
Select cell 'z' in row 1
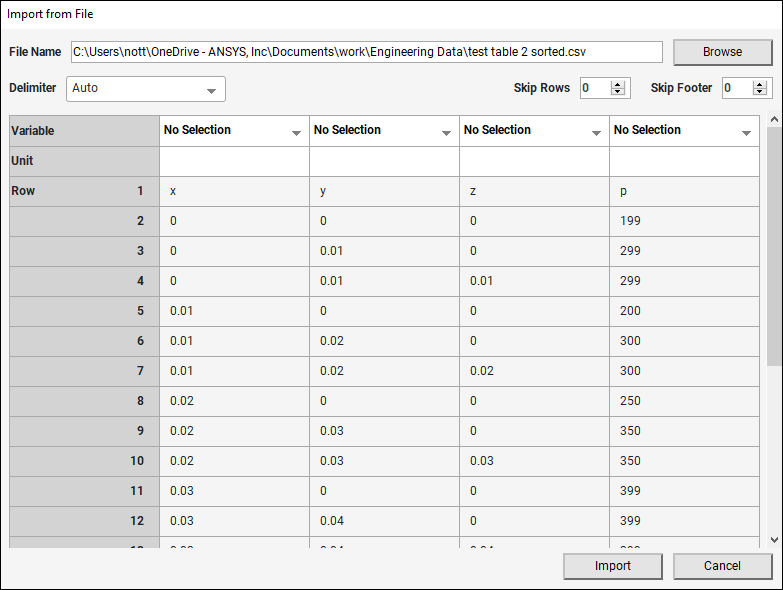tap(534, 191)
